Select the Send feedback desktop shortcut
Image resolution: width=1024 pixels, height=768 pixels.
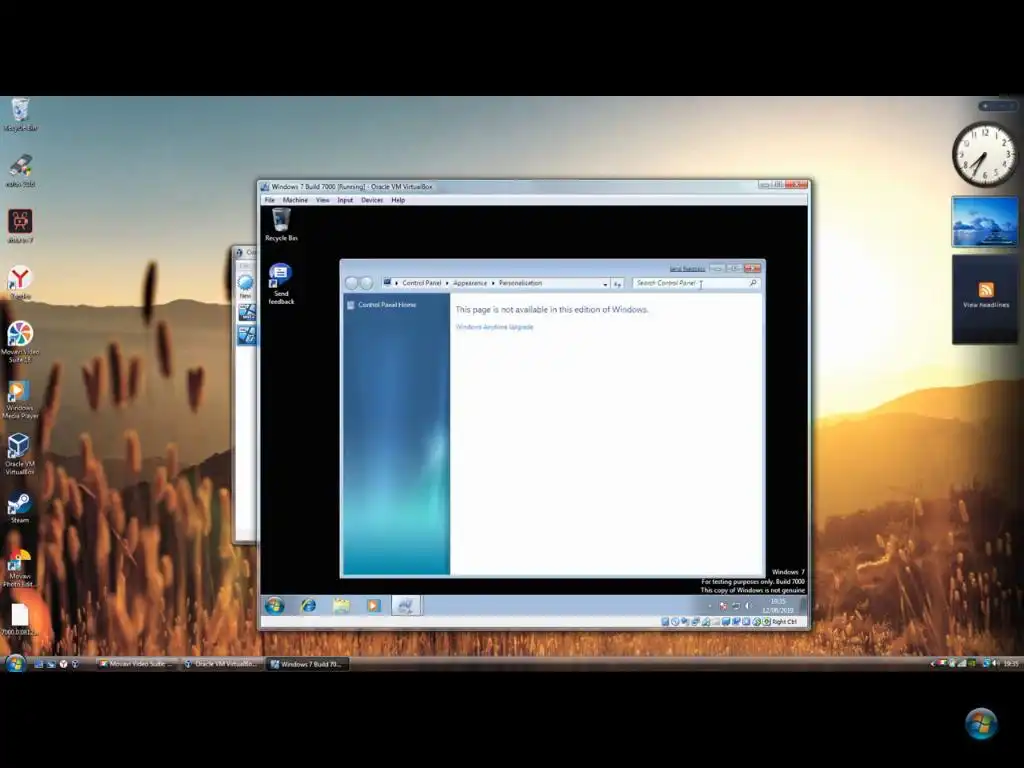[281, 283]
